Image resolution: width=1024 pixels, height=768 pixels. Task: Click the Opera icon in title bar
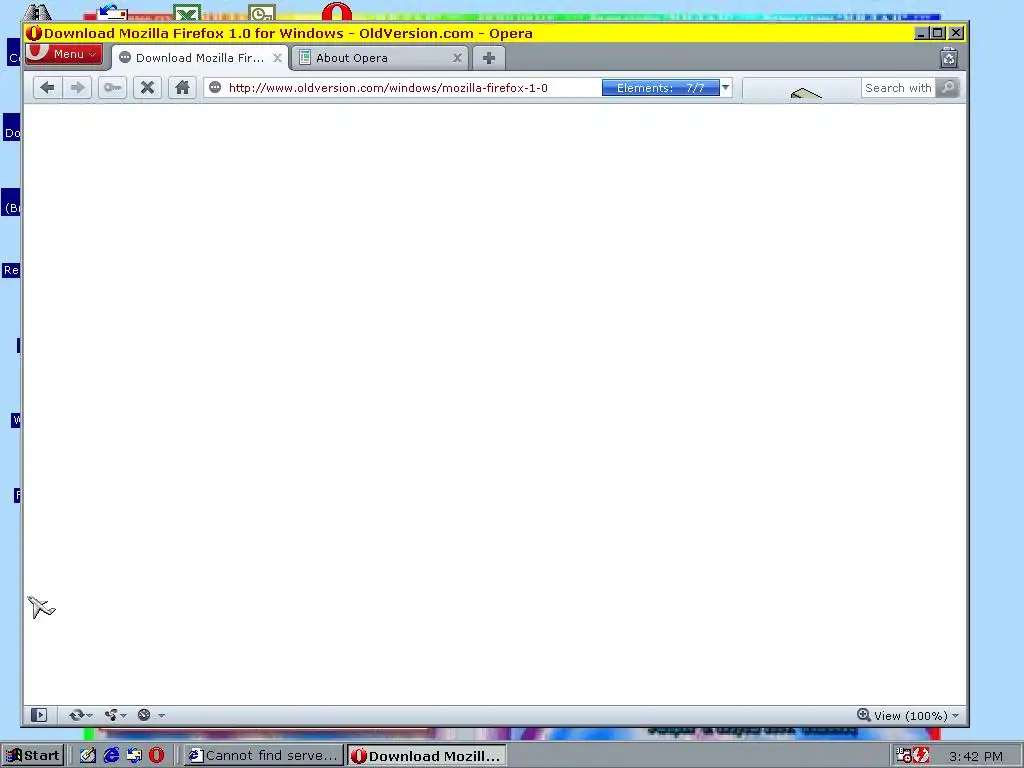[x=34, y=33]
